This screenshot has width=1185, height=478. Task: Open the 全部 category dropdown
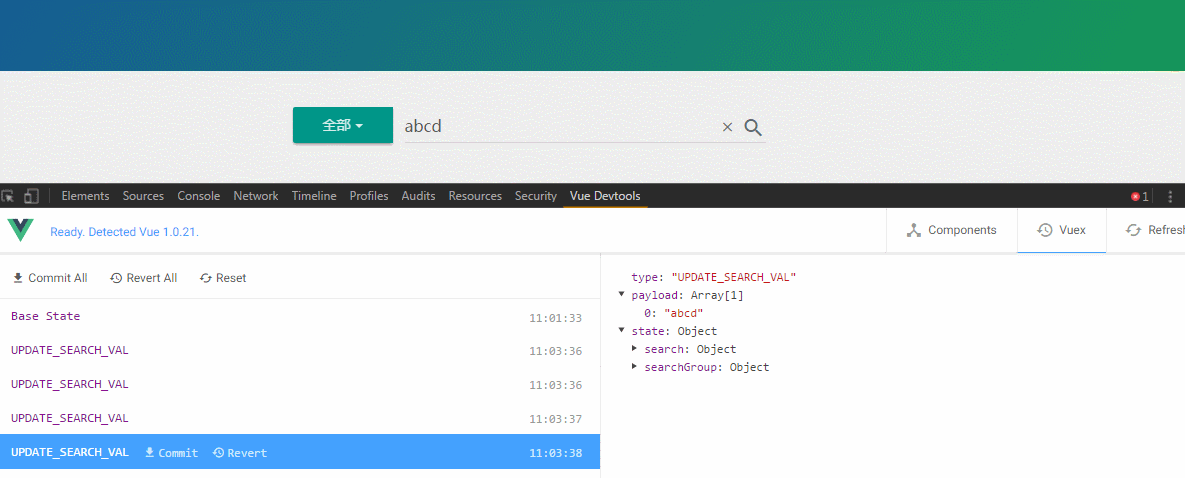pyautogui.click(x=343, y=126)
